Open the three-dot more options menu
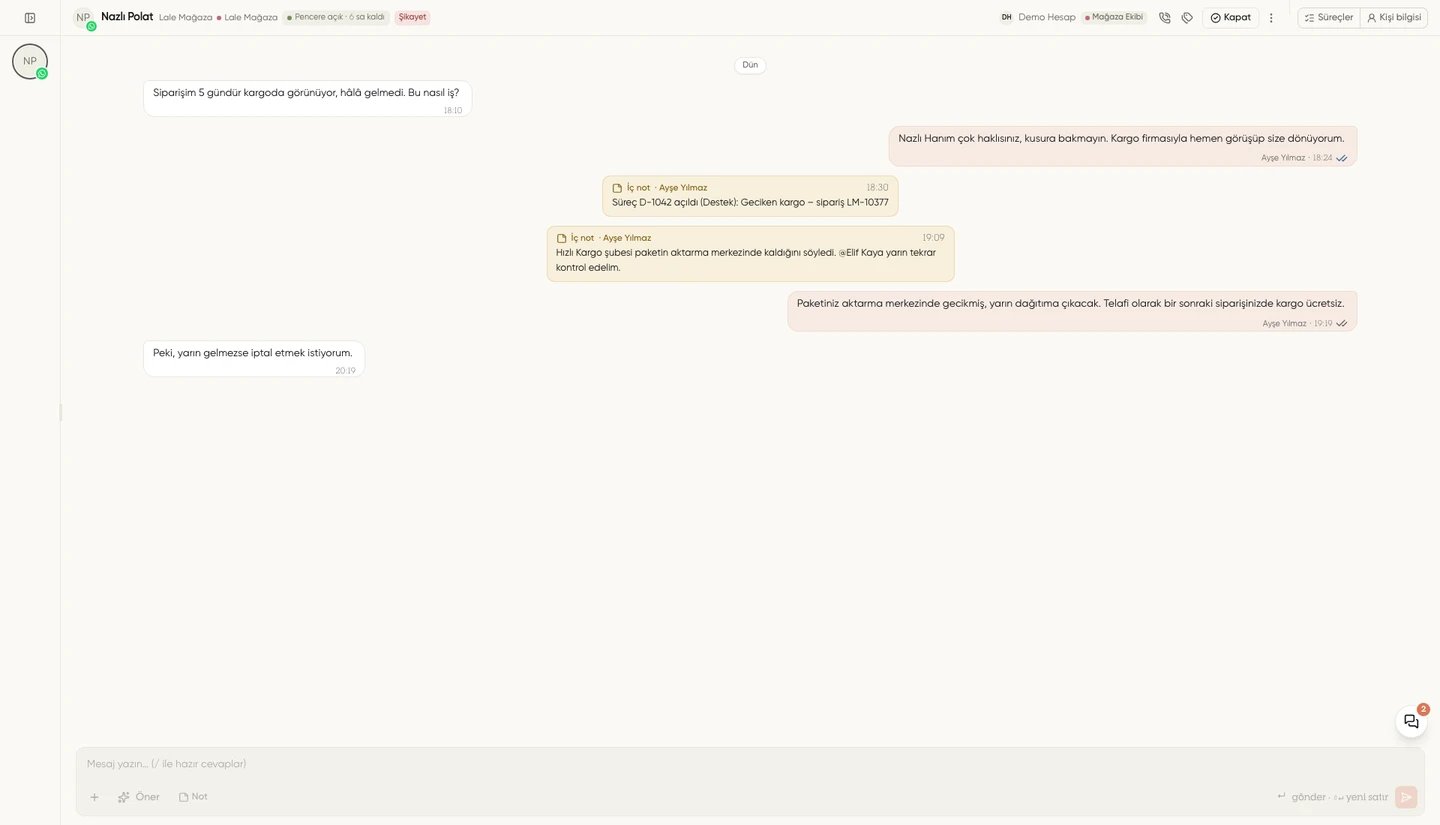The height and width of the screenshot is (825, 1440). click(x=1271, y=18)
